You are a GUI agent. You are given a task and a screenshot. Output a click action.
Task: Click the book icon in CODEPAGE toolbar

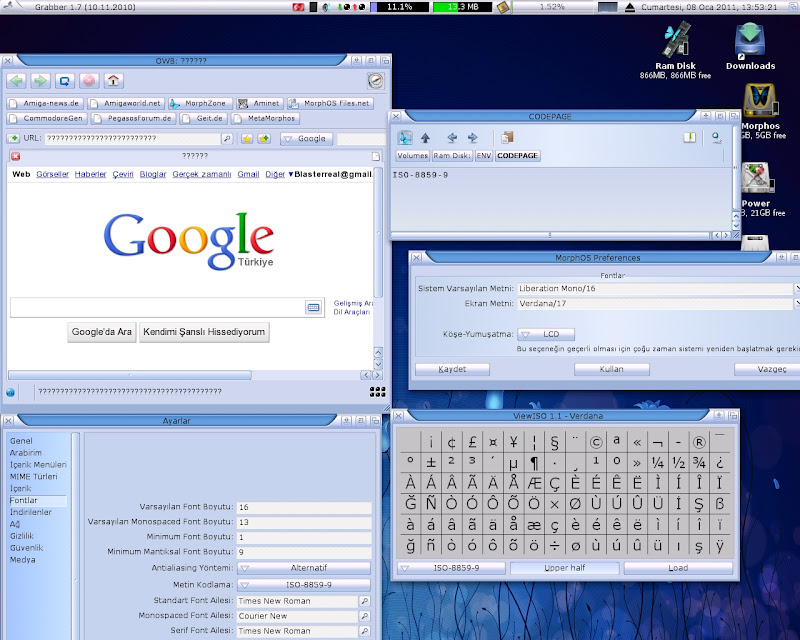[x=689, y=138]
